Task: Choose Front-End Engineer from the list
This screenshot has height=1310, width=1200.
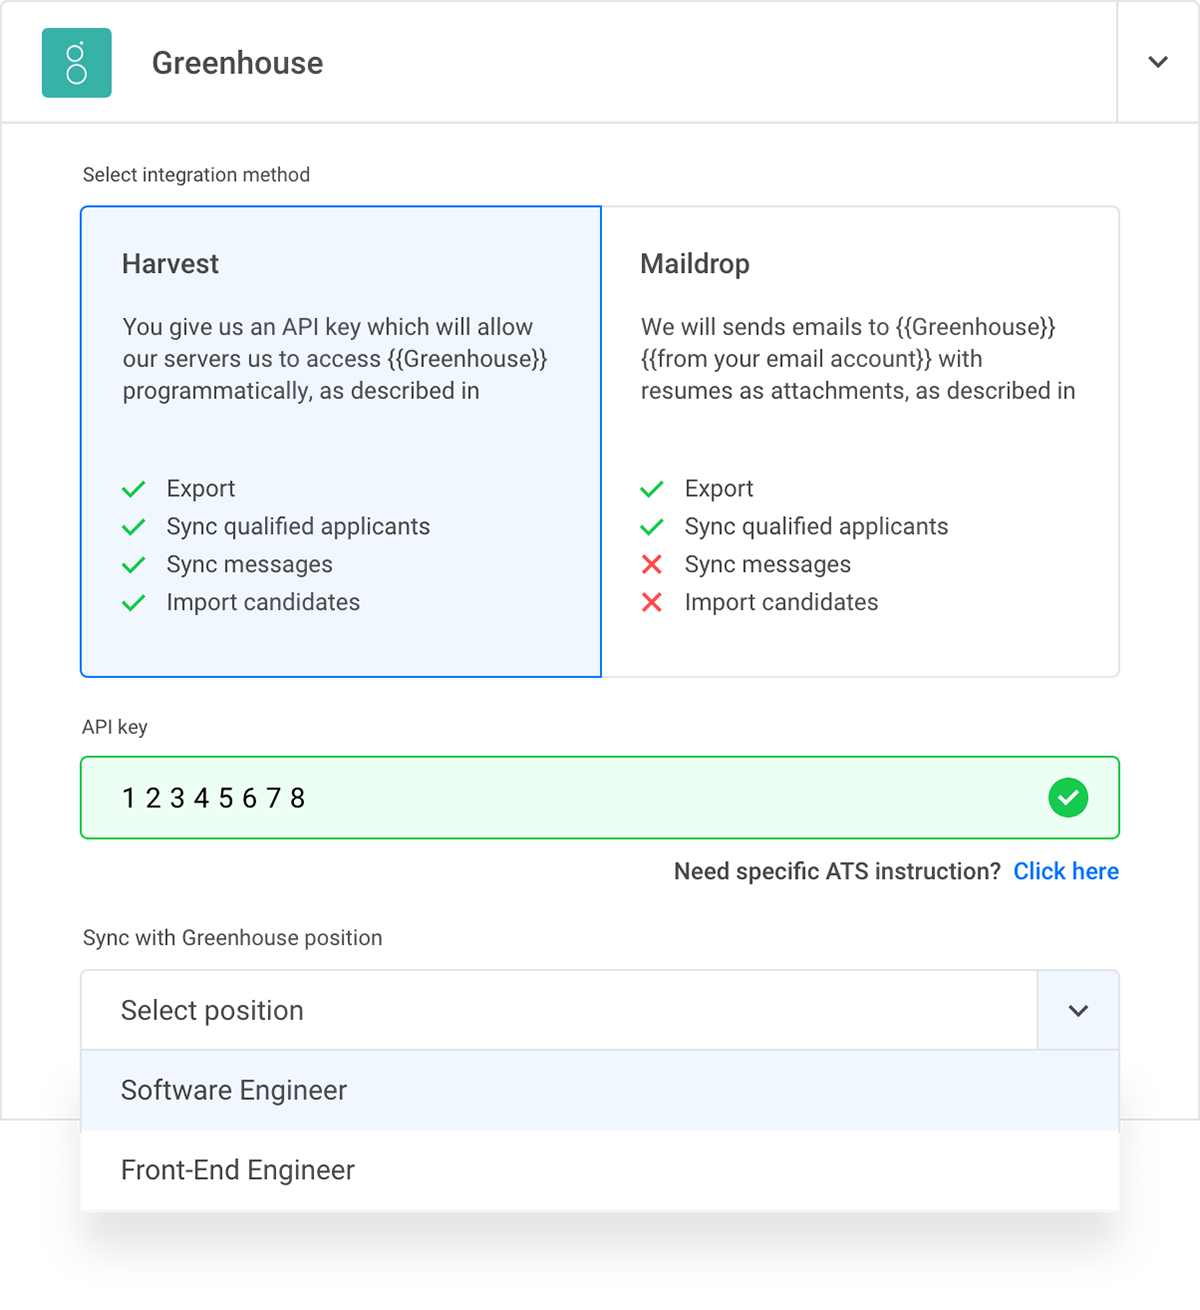Action: coord(600,1170)
